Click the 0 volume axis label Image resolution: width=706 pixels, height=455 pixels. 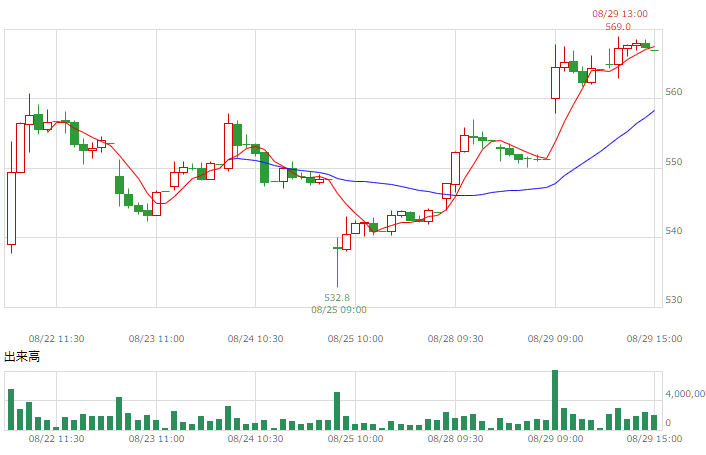point(668,423)
